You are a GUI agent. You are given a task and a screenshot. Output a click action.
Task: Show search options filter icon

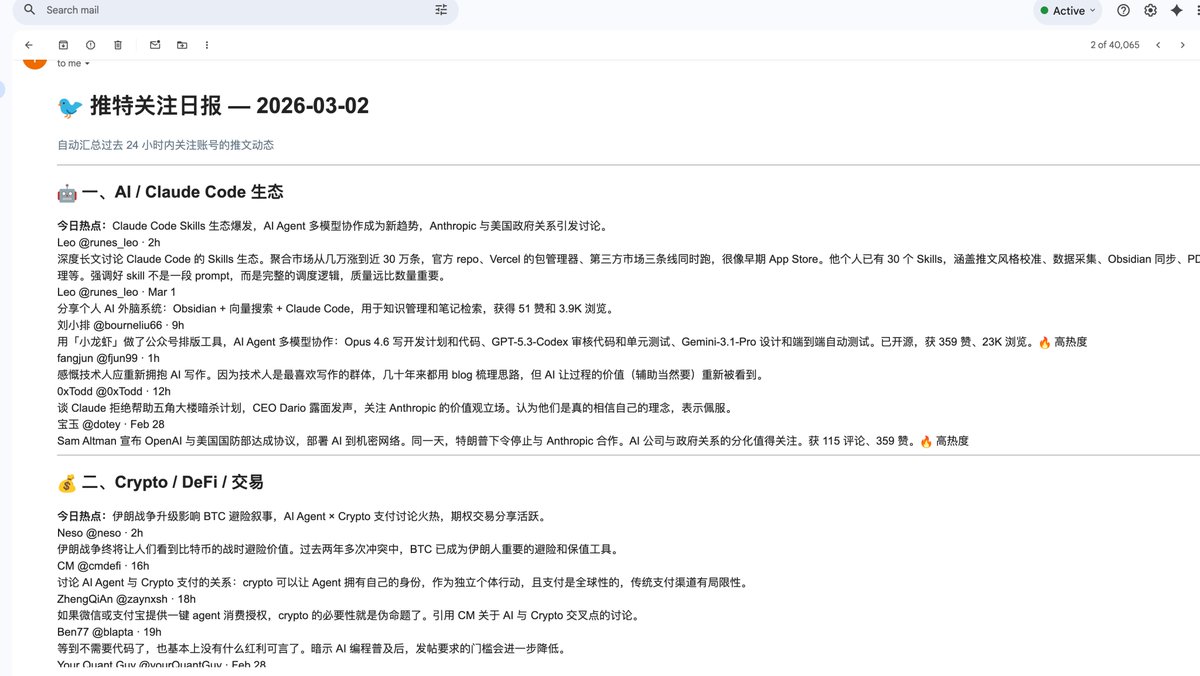click(x=442, y=10)
